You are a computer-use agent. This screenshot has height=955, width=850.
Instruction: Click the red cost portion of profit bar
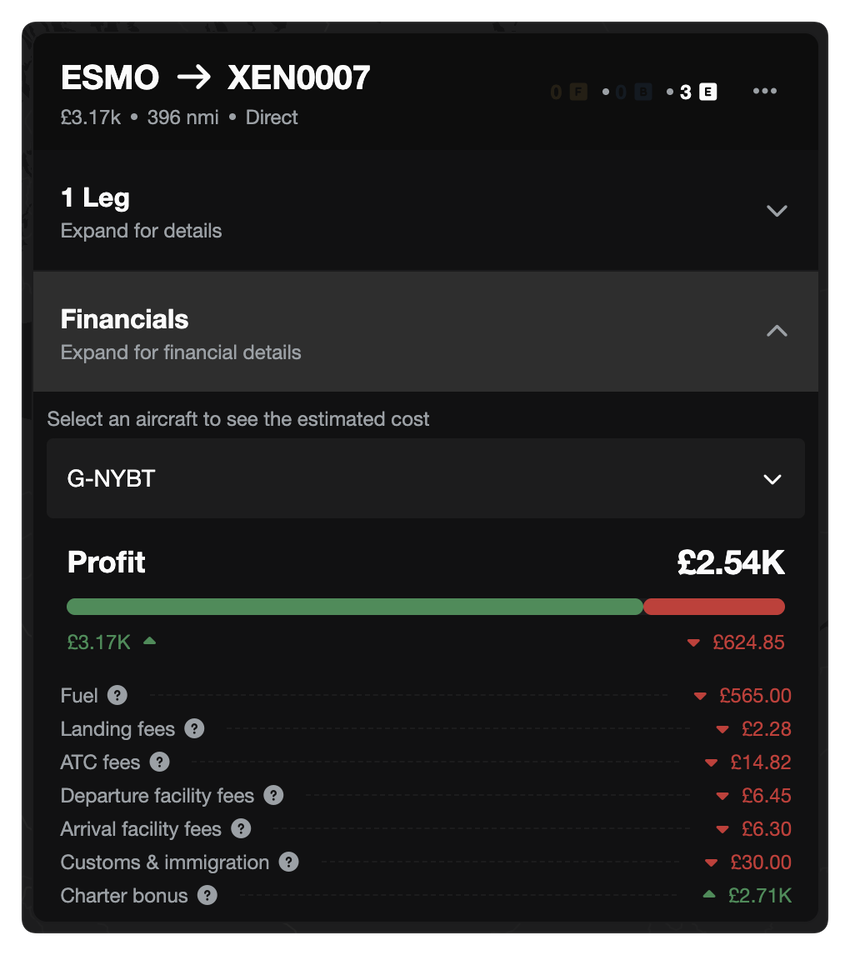pos(714,606)
